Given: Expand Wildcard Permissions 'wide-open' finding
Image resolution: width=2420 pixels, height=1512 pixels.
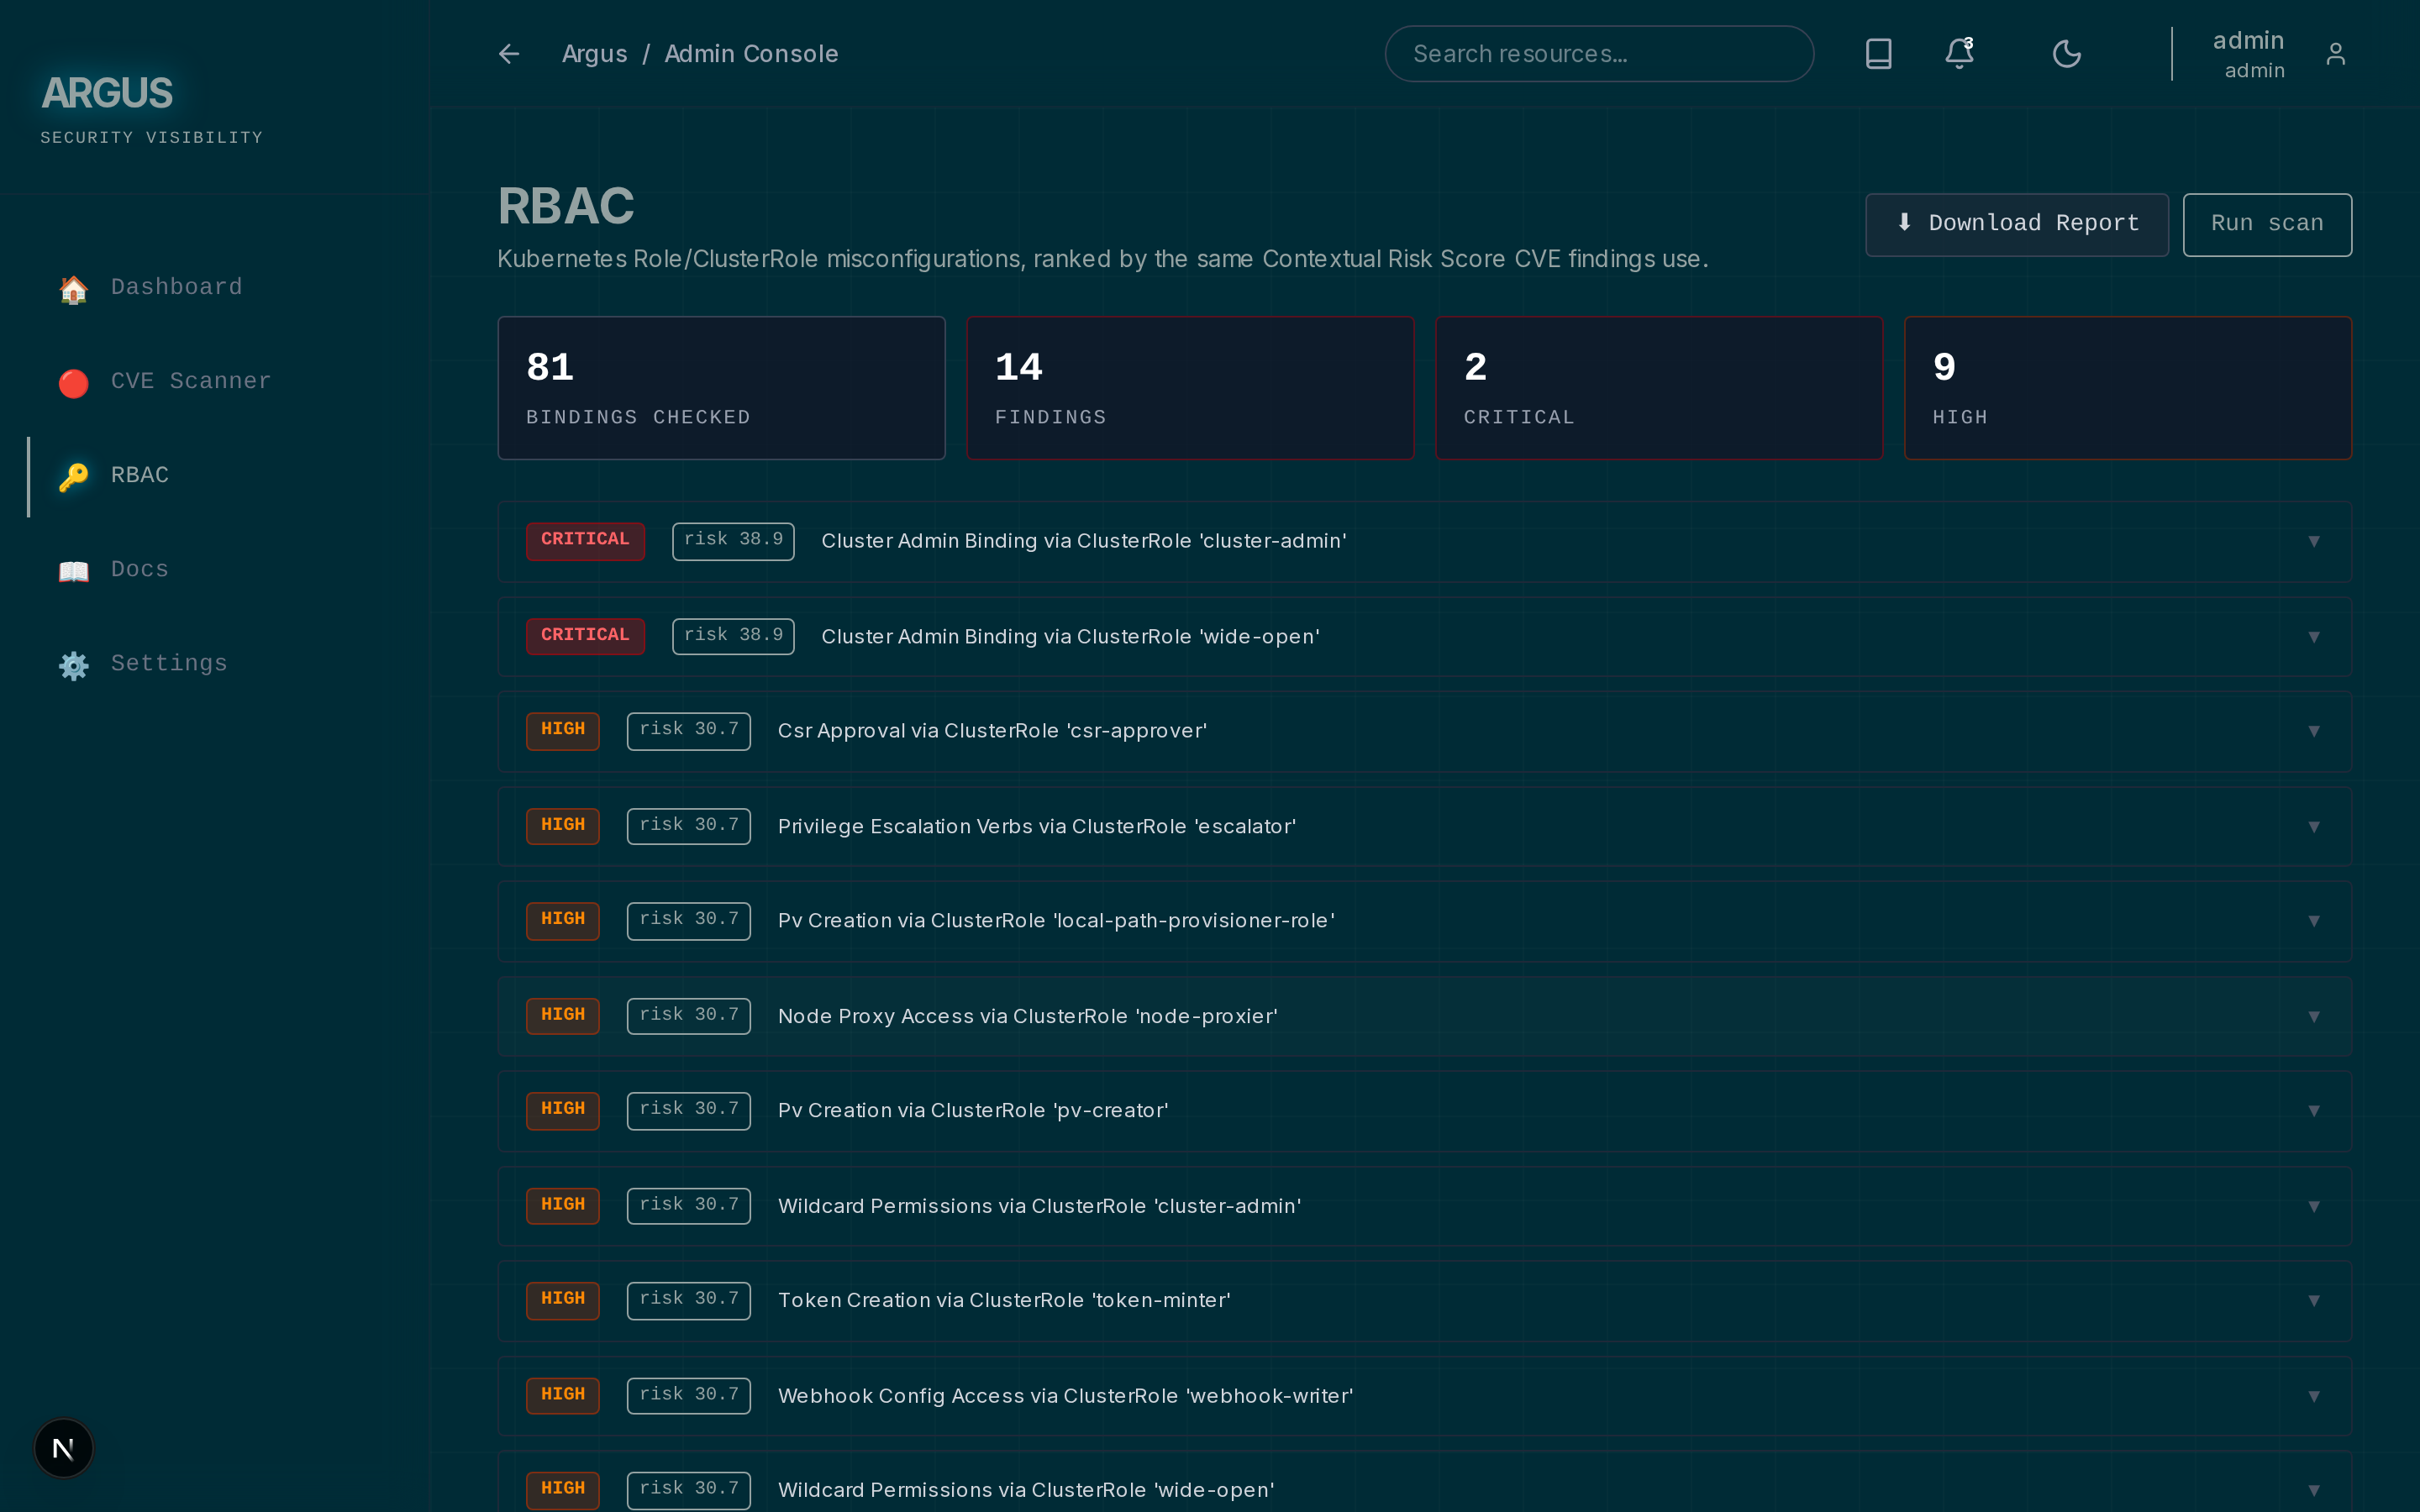Looking at the screenshot, I should click(x=1424, y=1483).
